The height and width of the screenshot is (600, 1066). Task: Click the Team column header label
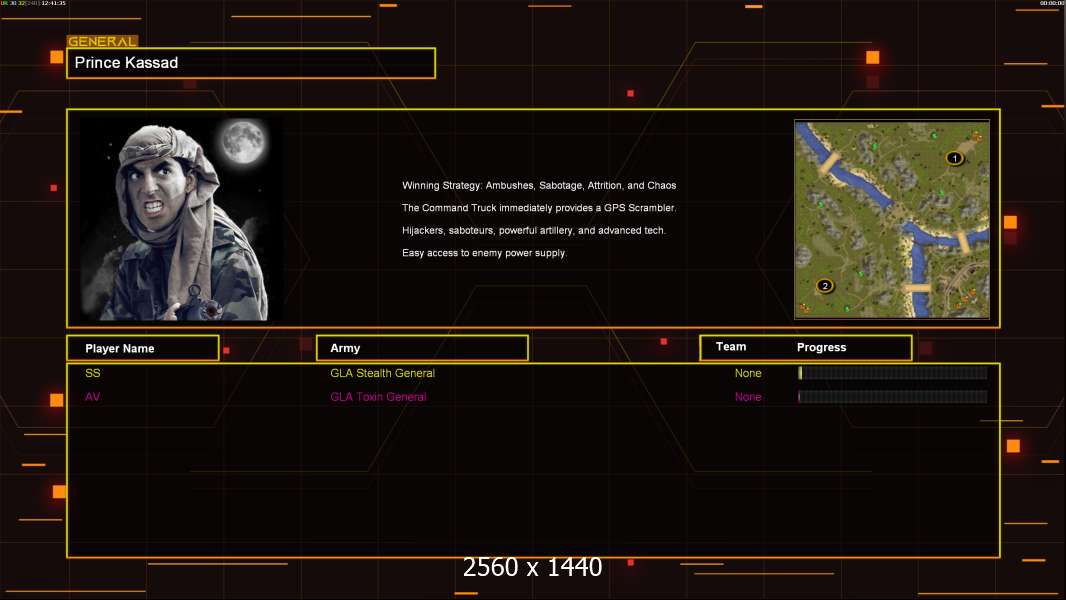tap(731, 347)
